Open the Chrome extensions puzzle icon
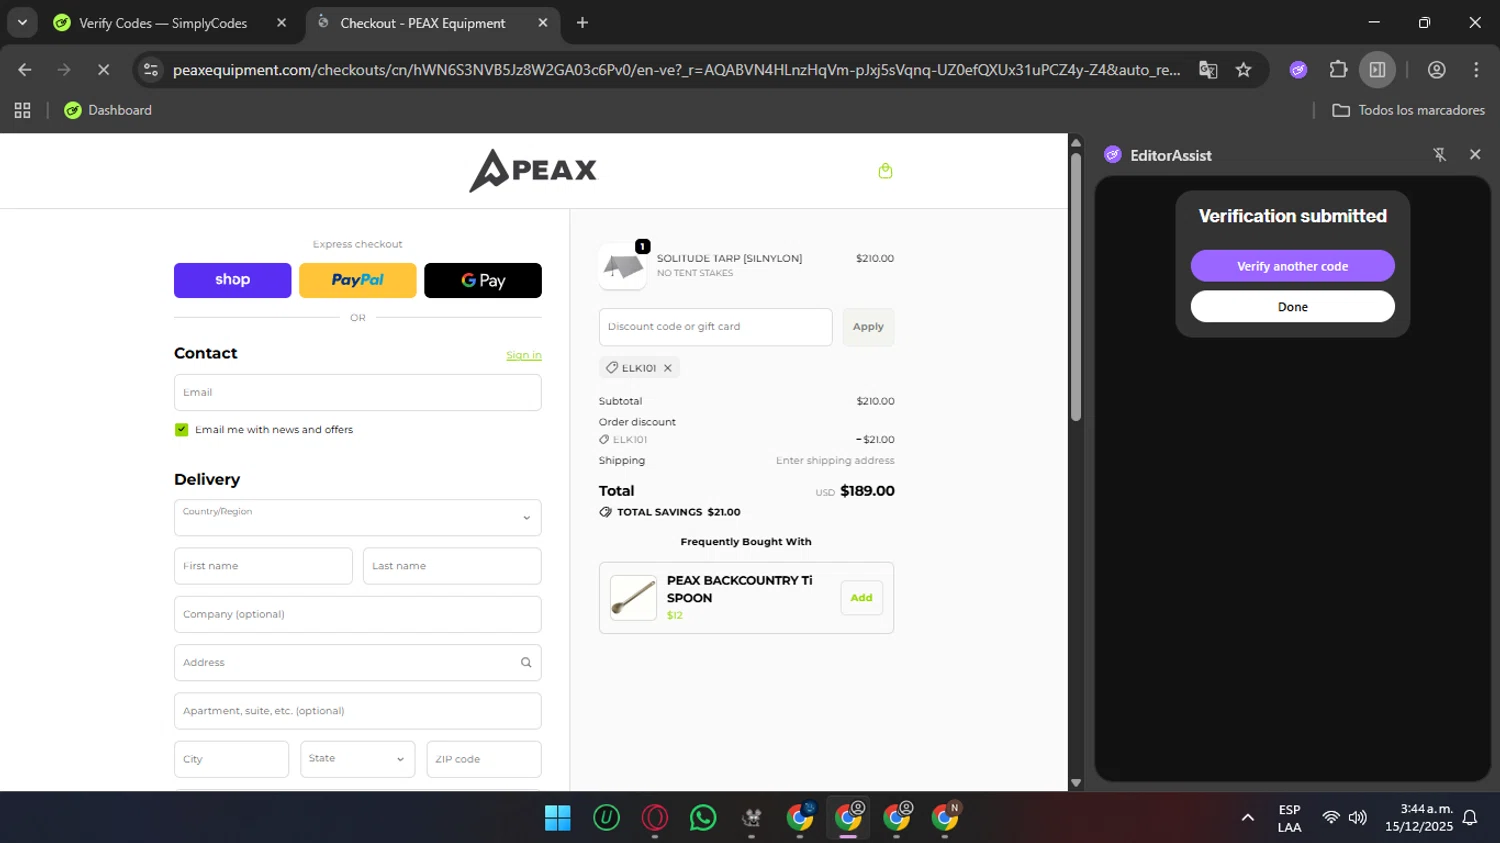Screen dimensions: 1500x843 click(1338, 70)
